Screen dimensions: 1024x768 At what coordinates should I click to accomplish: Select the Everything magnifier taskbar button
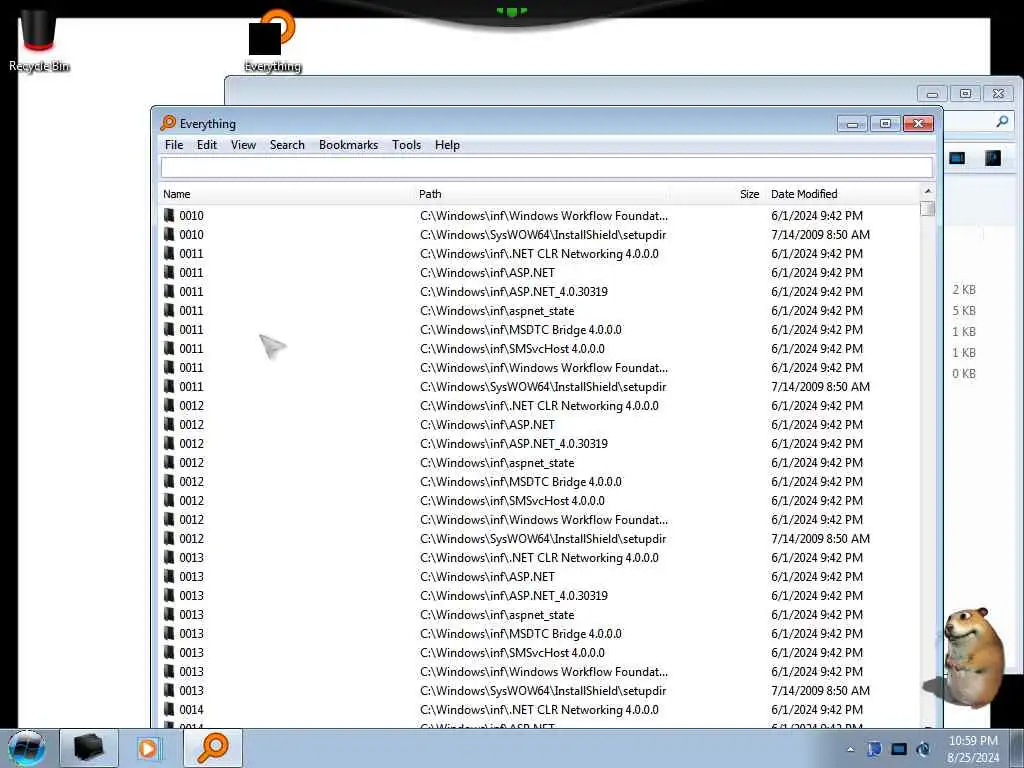(213, 748)
